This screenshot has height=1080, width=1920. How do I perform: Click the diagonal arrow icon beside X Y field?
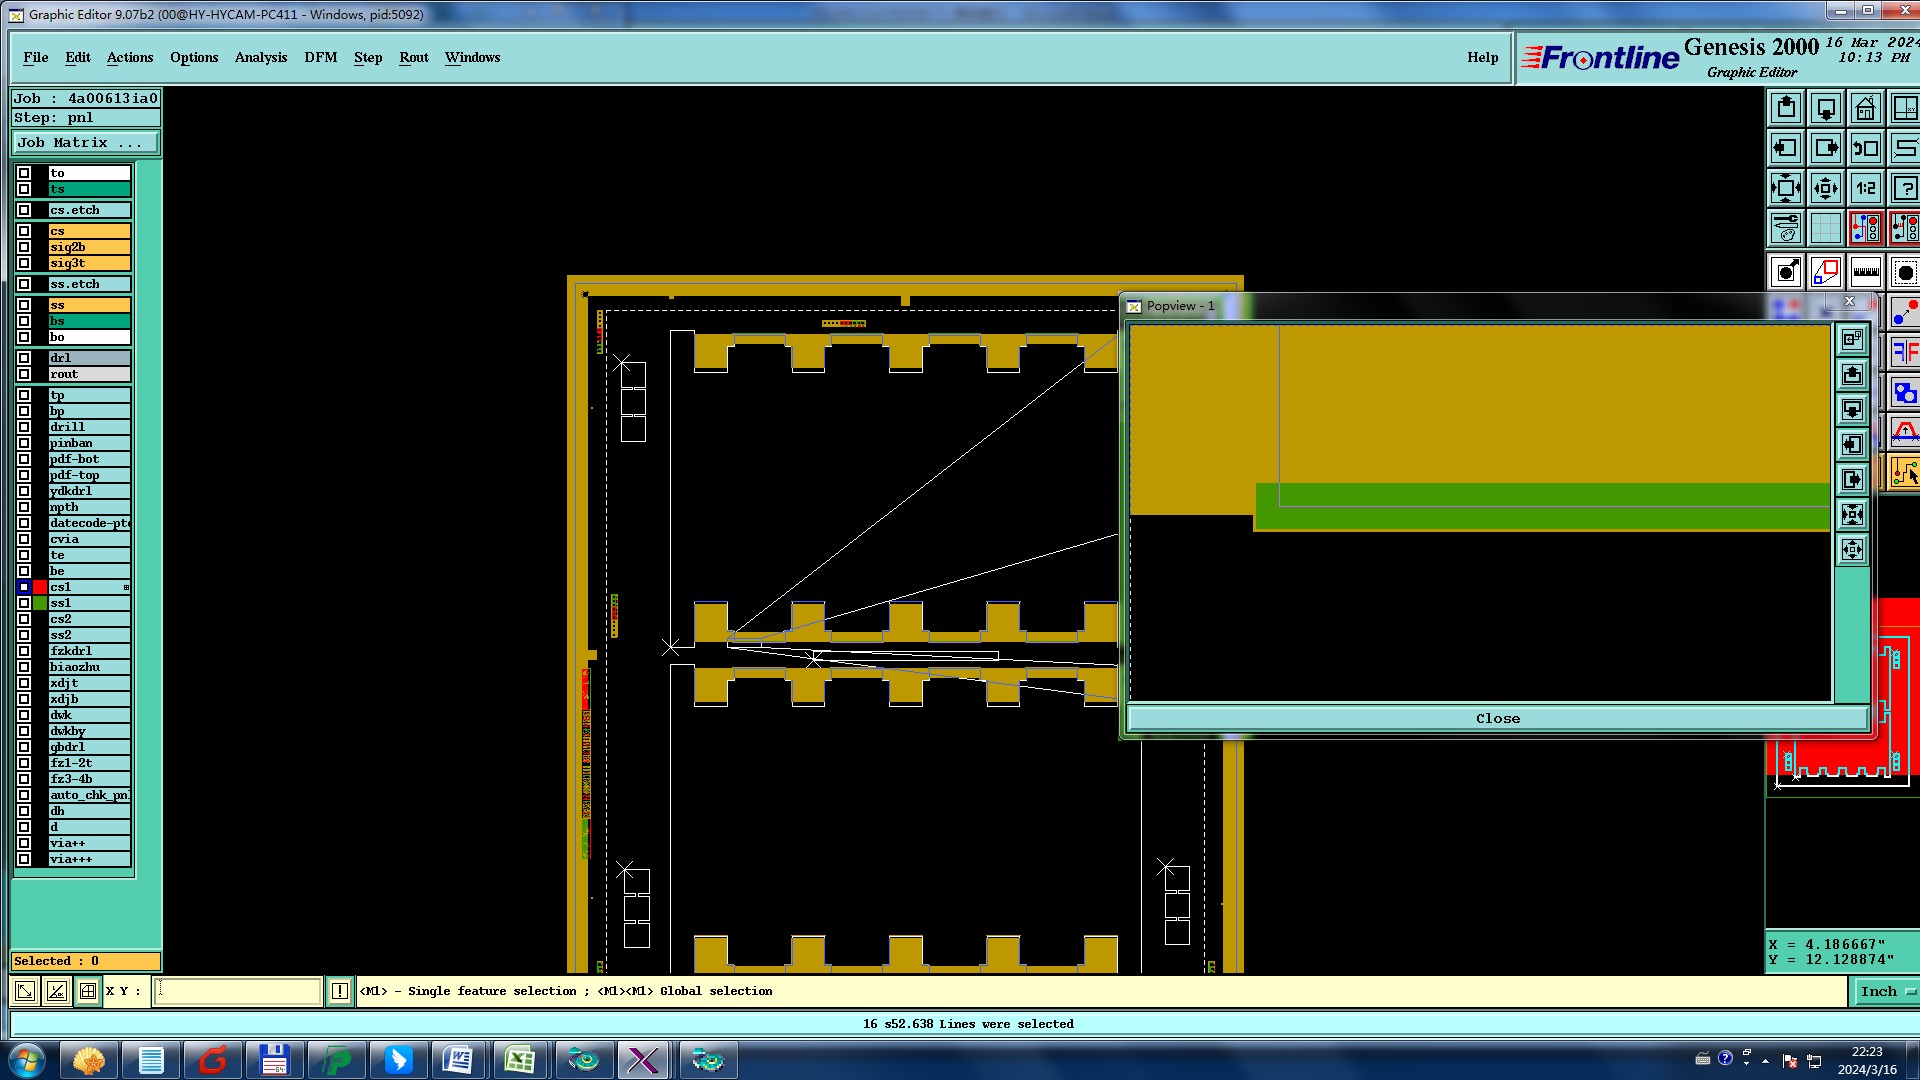tap(25, 991)
